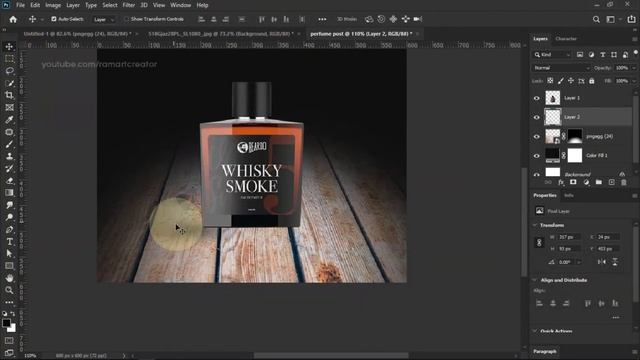This screenshot has width=640, height=360.
Task: Open the Kind filter dropdown
Action: click(x=553, y=55)
